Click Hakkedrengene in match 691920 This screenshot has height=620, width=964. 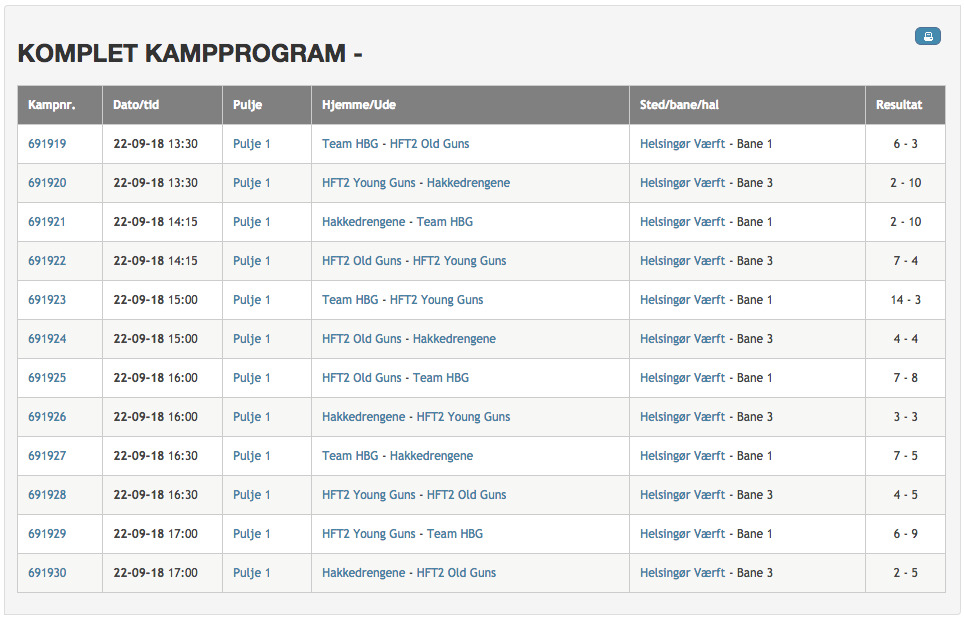click(468, 183)
